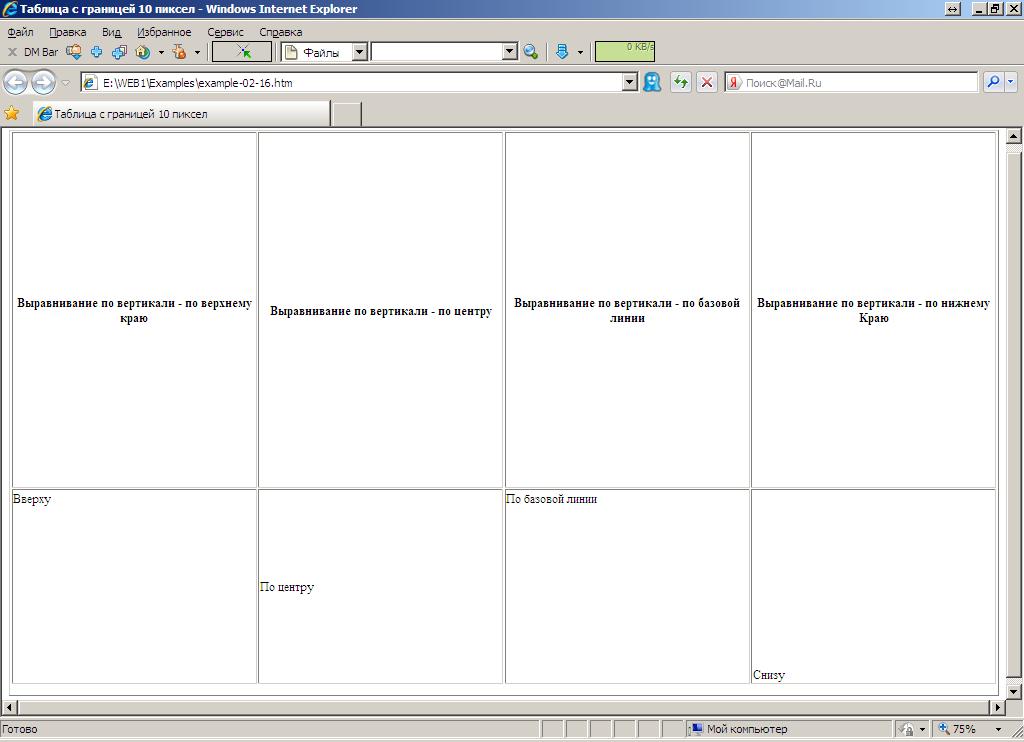Click the vertical scrollbar up arrow

[x=1014, y=136]
